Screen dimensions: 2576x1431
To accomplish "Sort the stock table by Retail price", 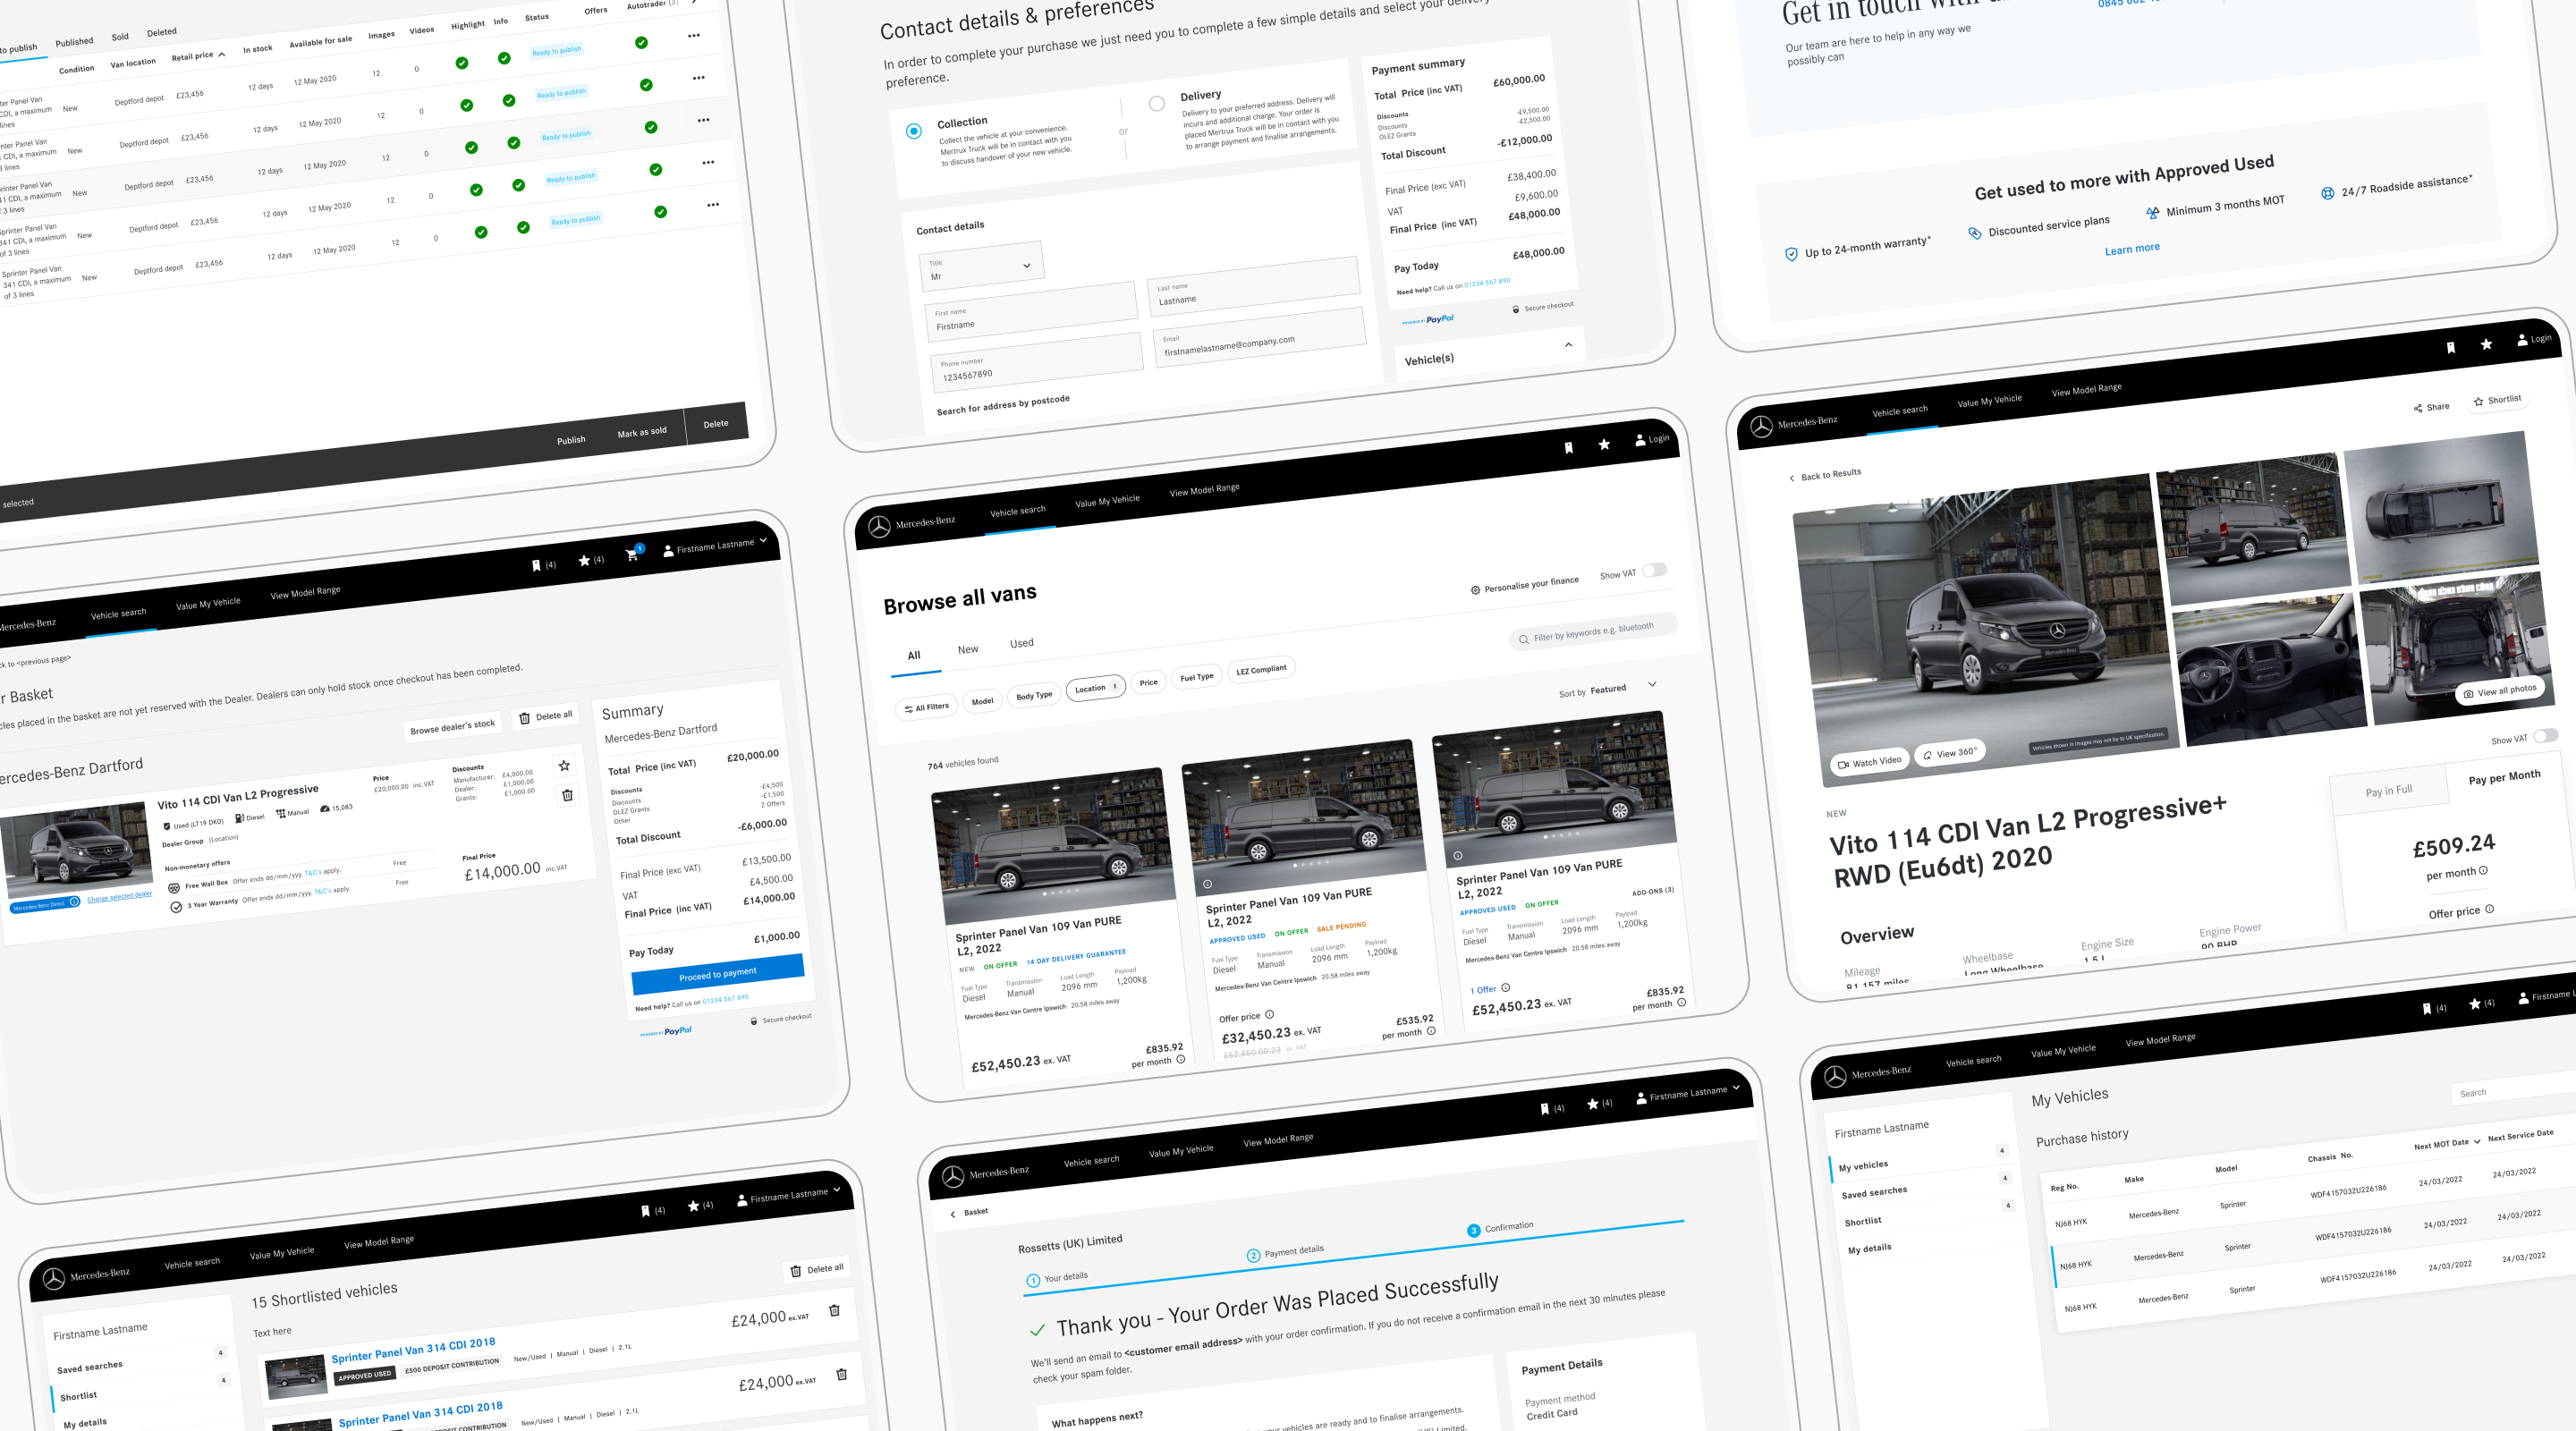I will click(198, 56).
